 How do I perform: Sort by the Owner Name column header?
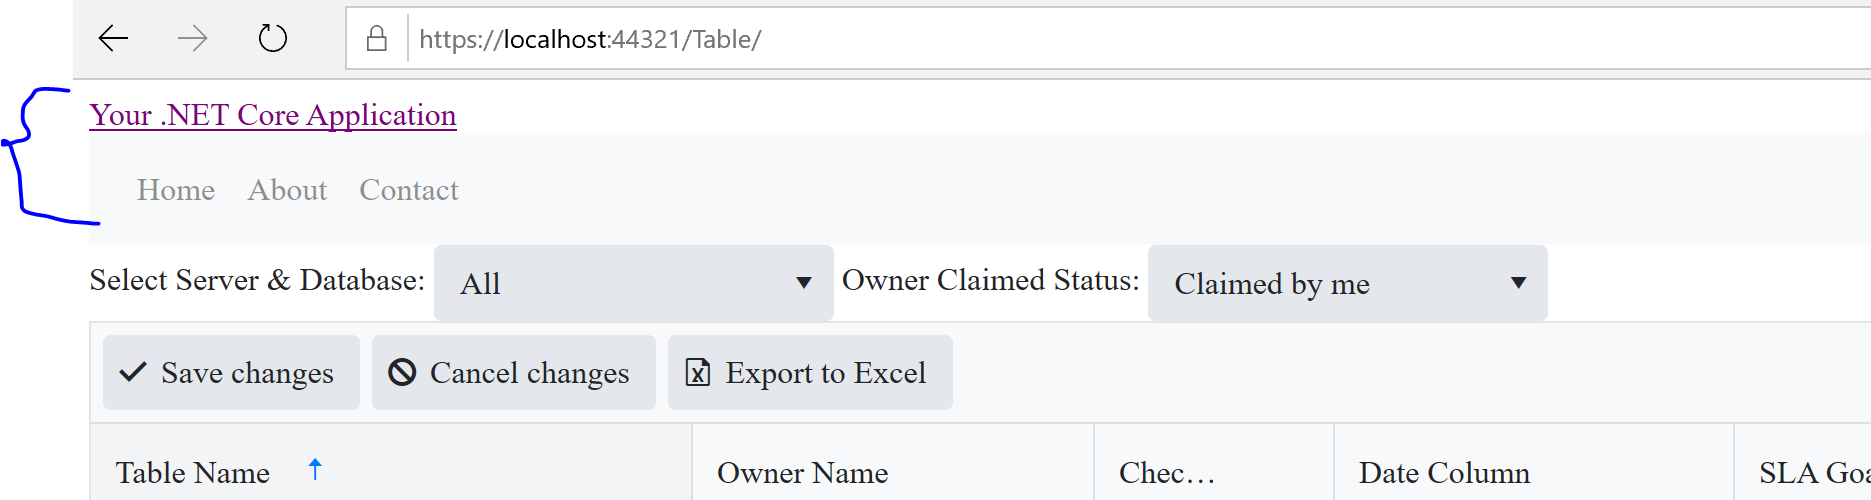(802, 473)
